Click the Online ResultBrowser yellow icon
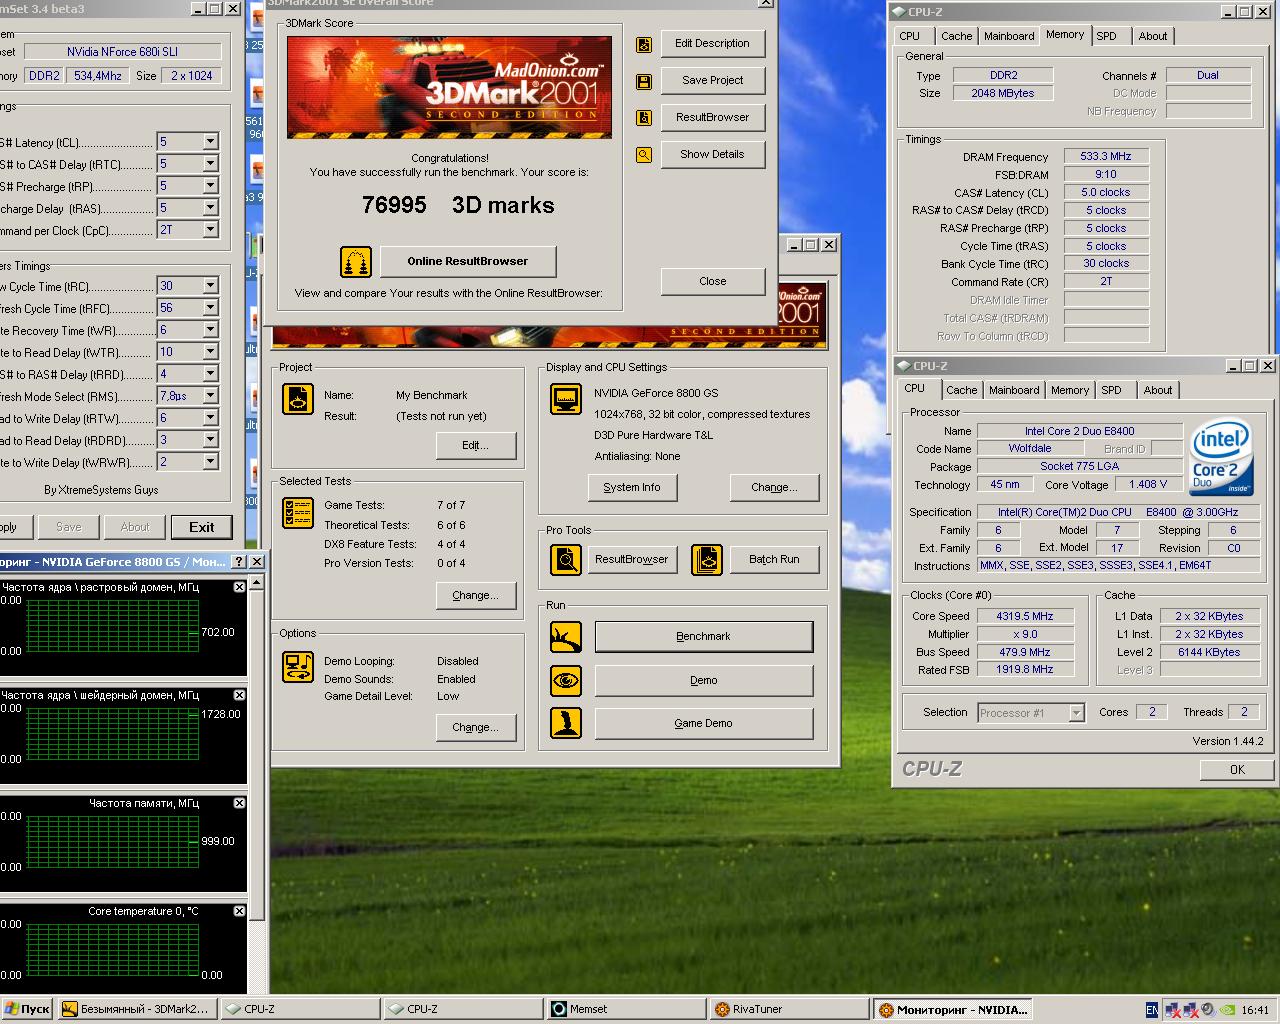 pyautogui.click(x=356, y=262)
